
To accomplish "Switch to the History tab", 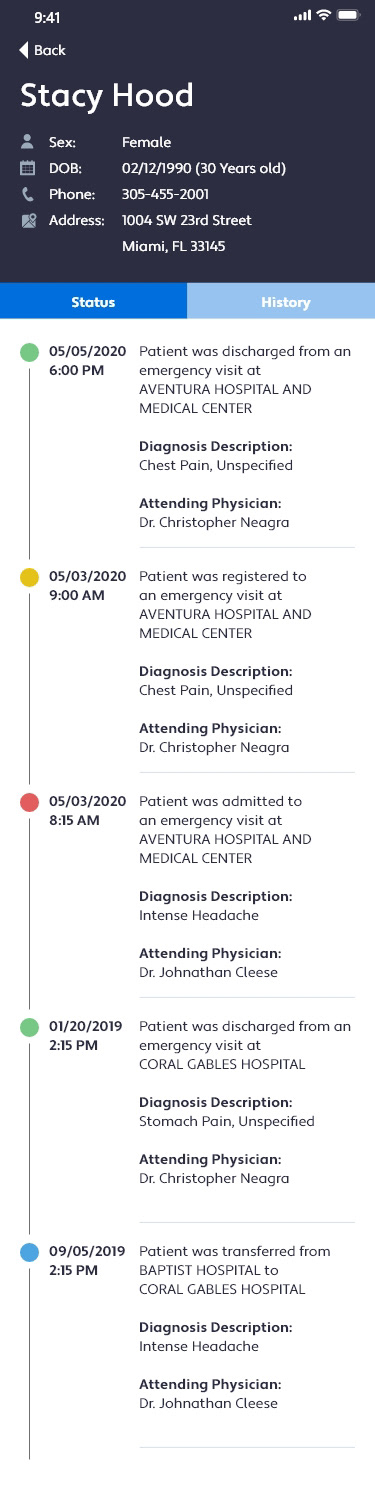I will coord(281,301).
